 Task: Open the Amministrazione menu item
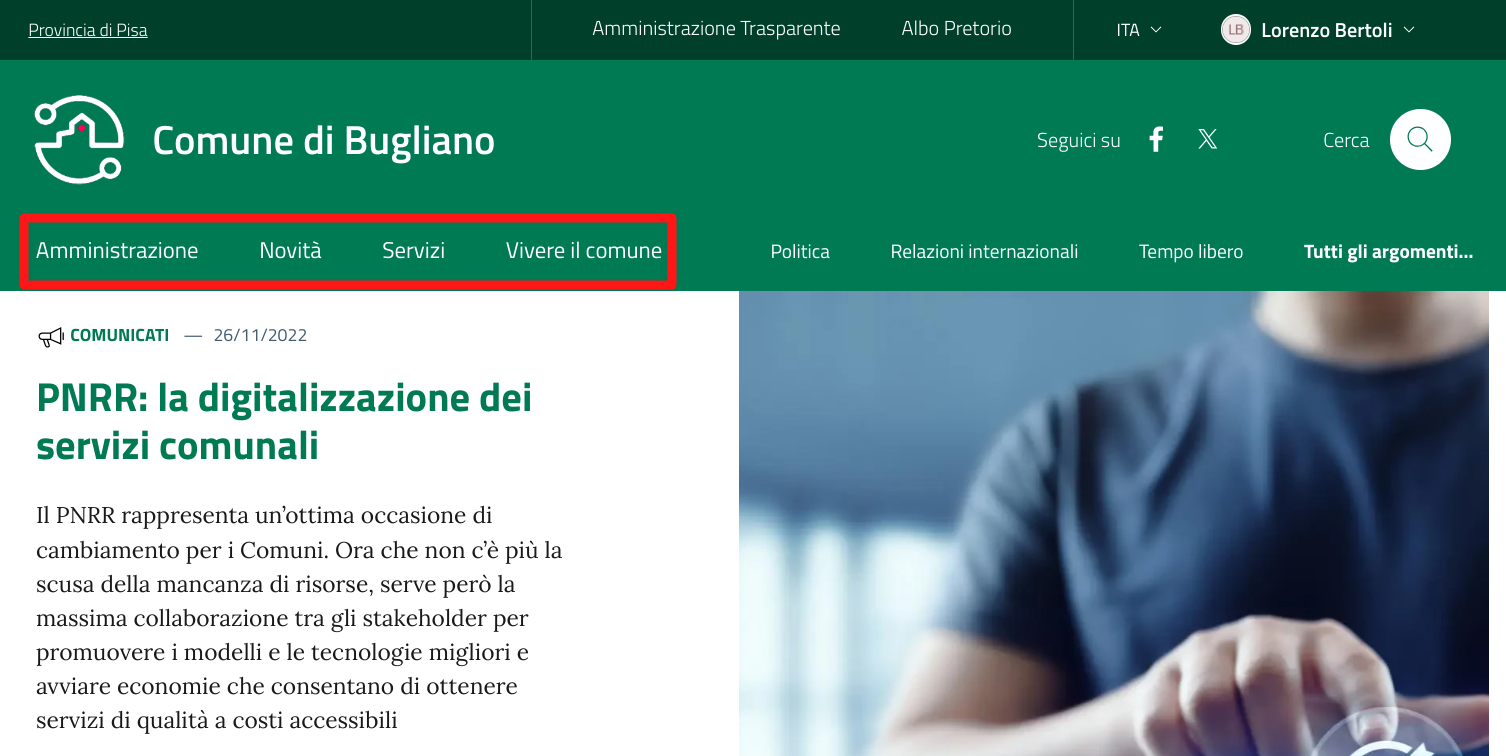point(117,250)
